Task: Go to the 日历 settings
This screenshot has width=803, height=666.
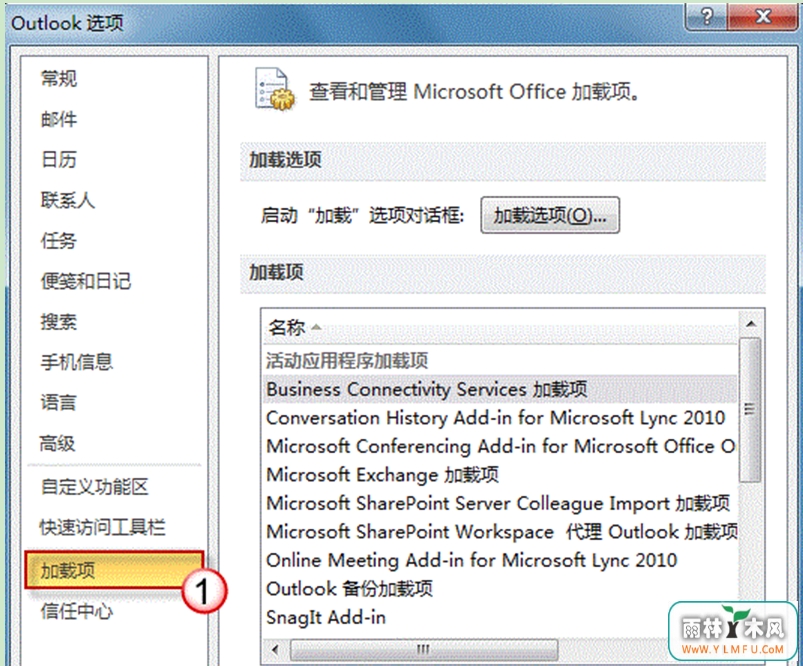Action: pyautogui.click(x=59, y=160)
